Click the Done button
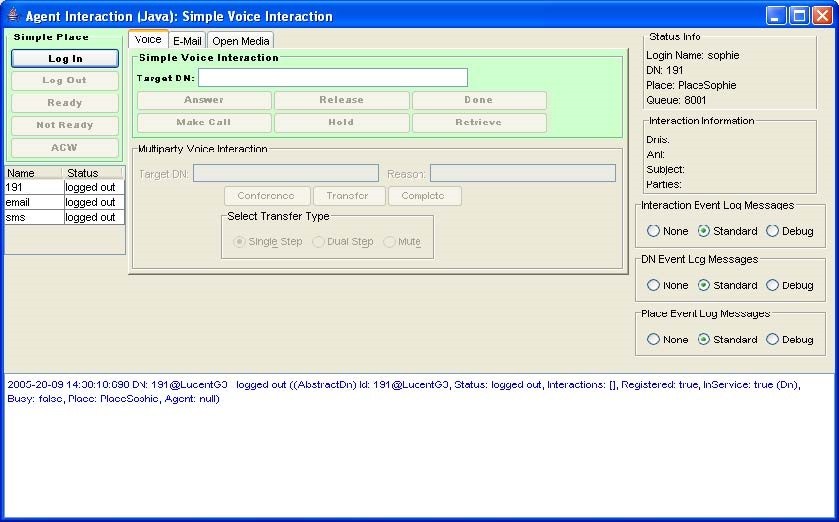 point(479,101)
